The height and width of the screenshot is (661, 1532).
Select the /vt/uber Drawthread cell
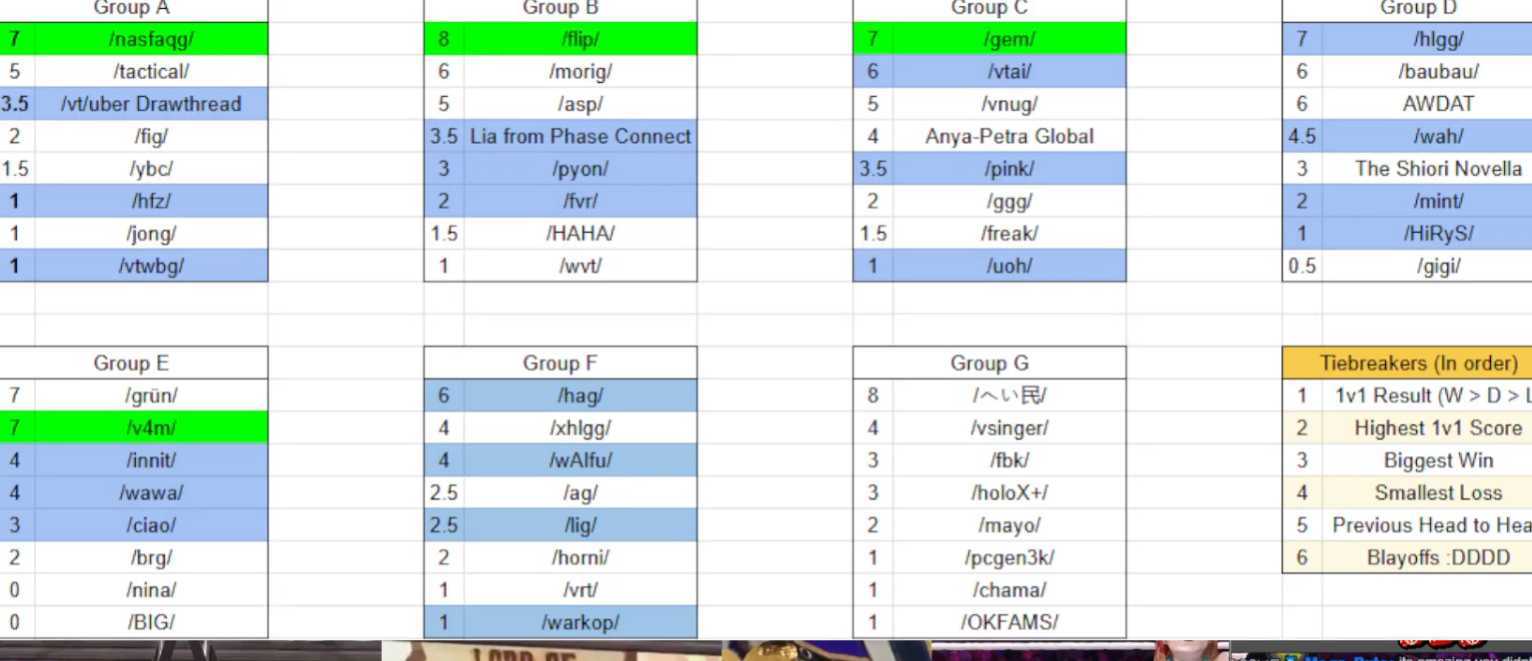click(x=151, y=104)
